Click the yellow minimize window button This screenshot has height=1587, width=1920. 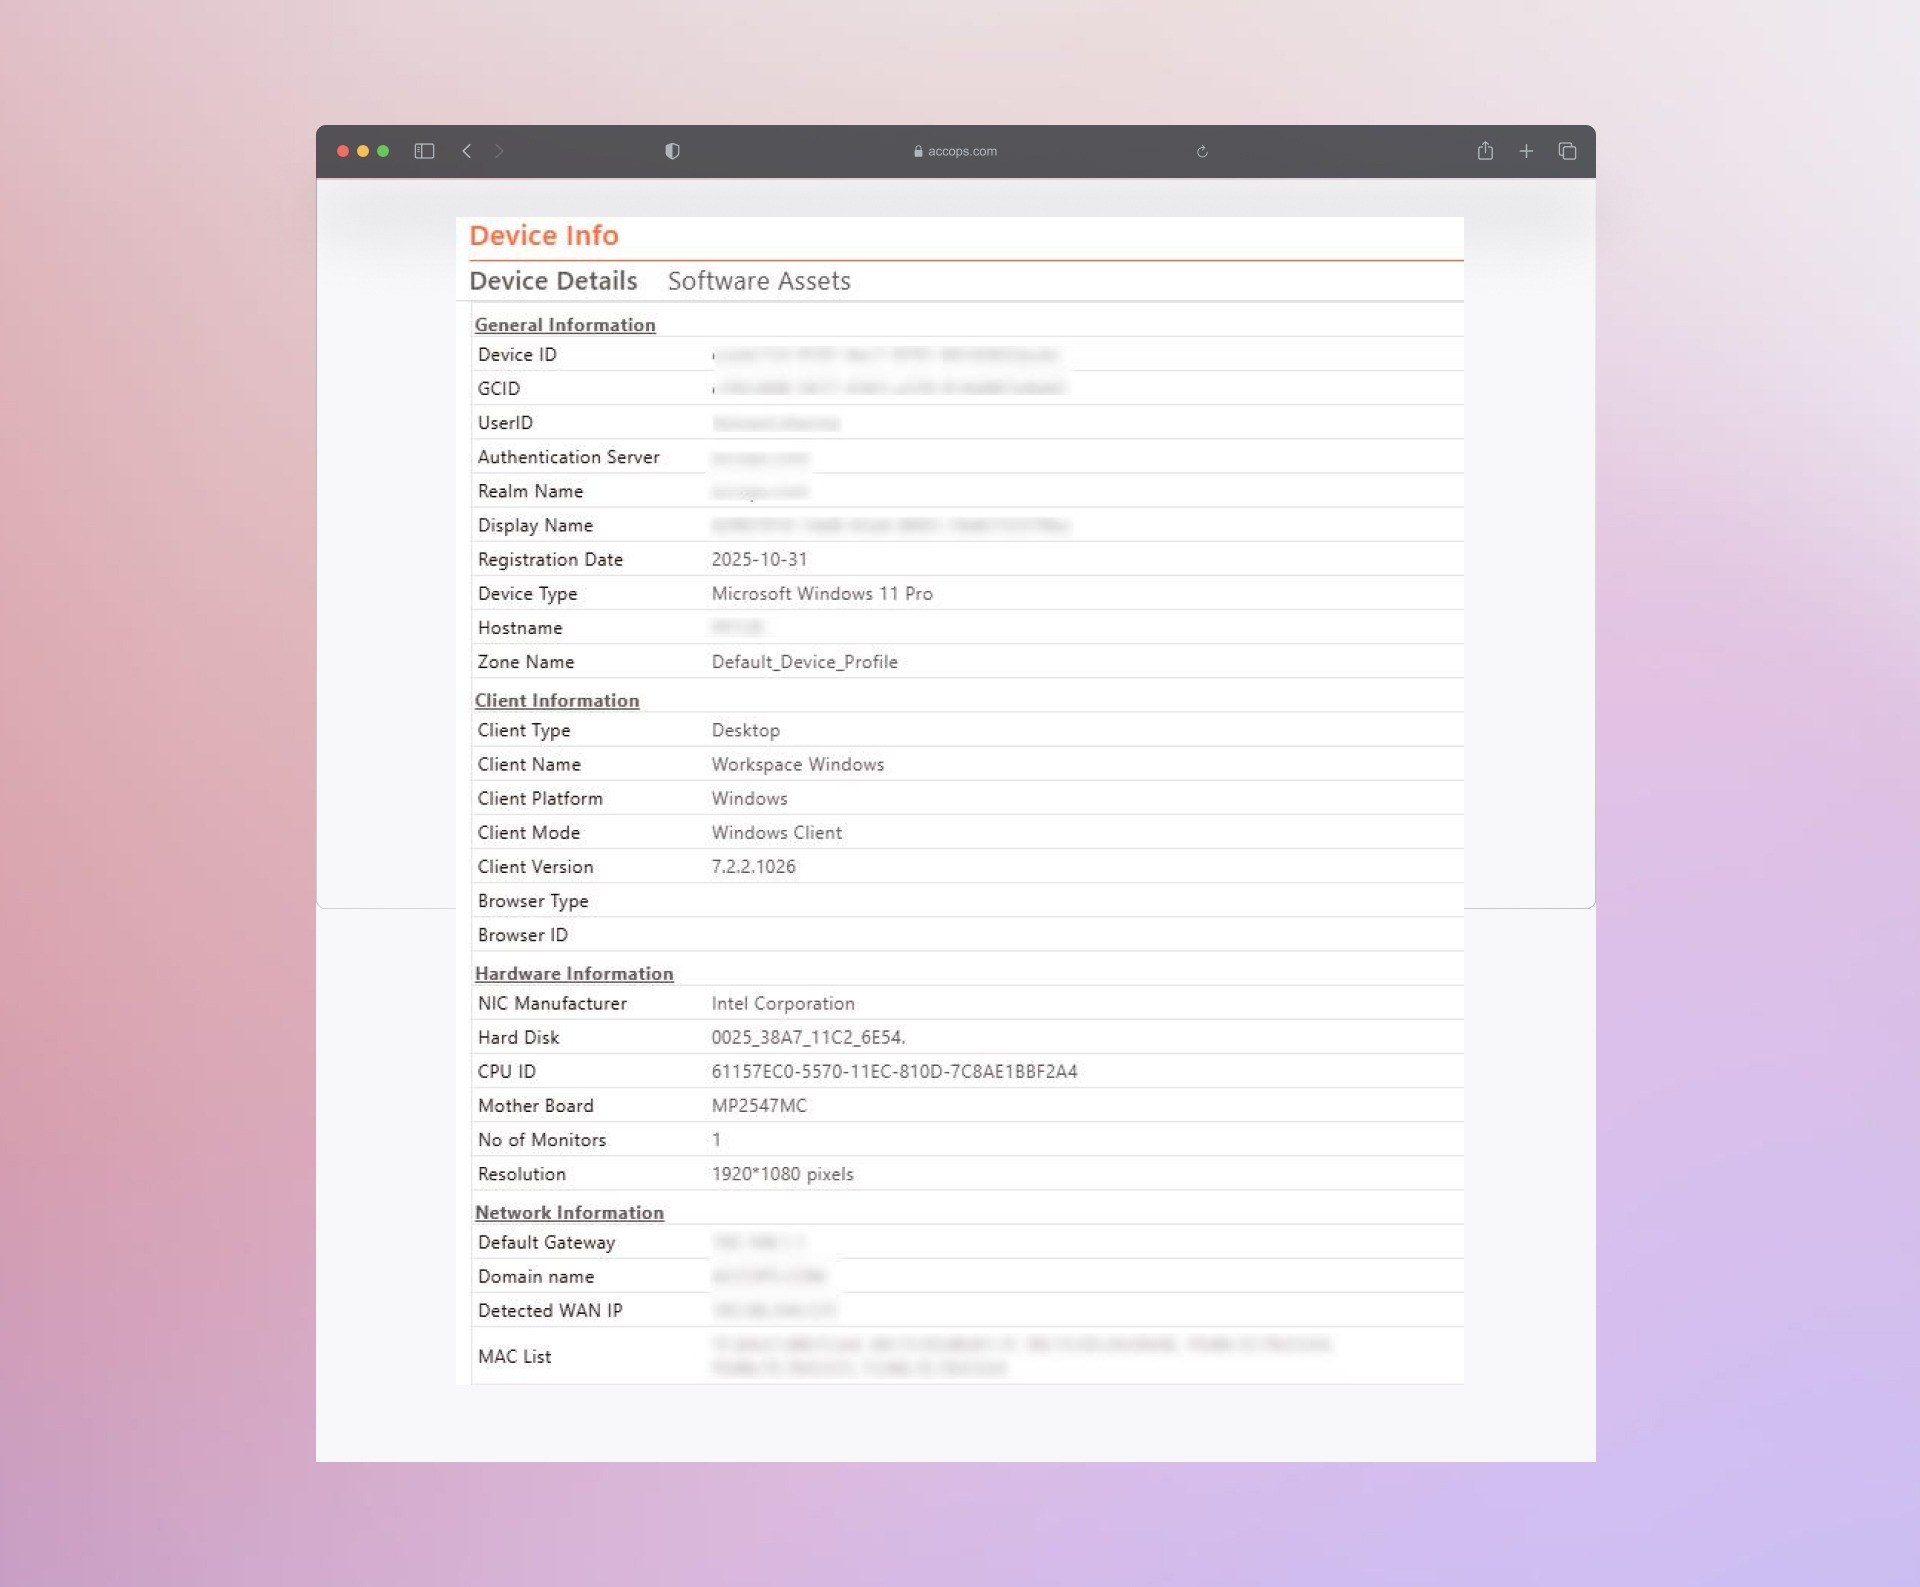click(x=363, y=151)
